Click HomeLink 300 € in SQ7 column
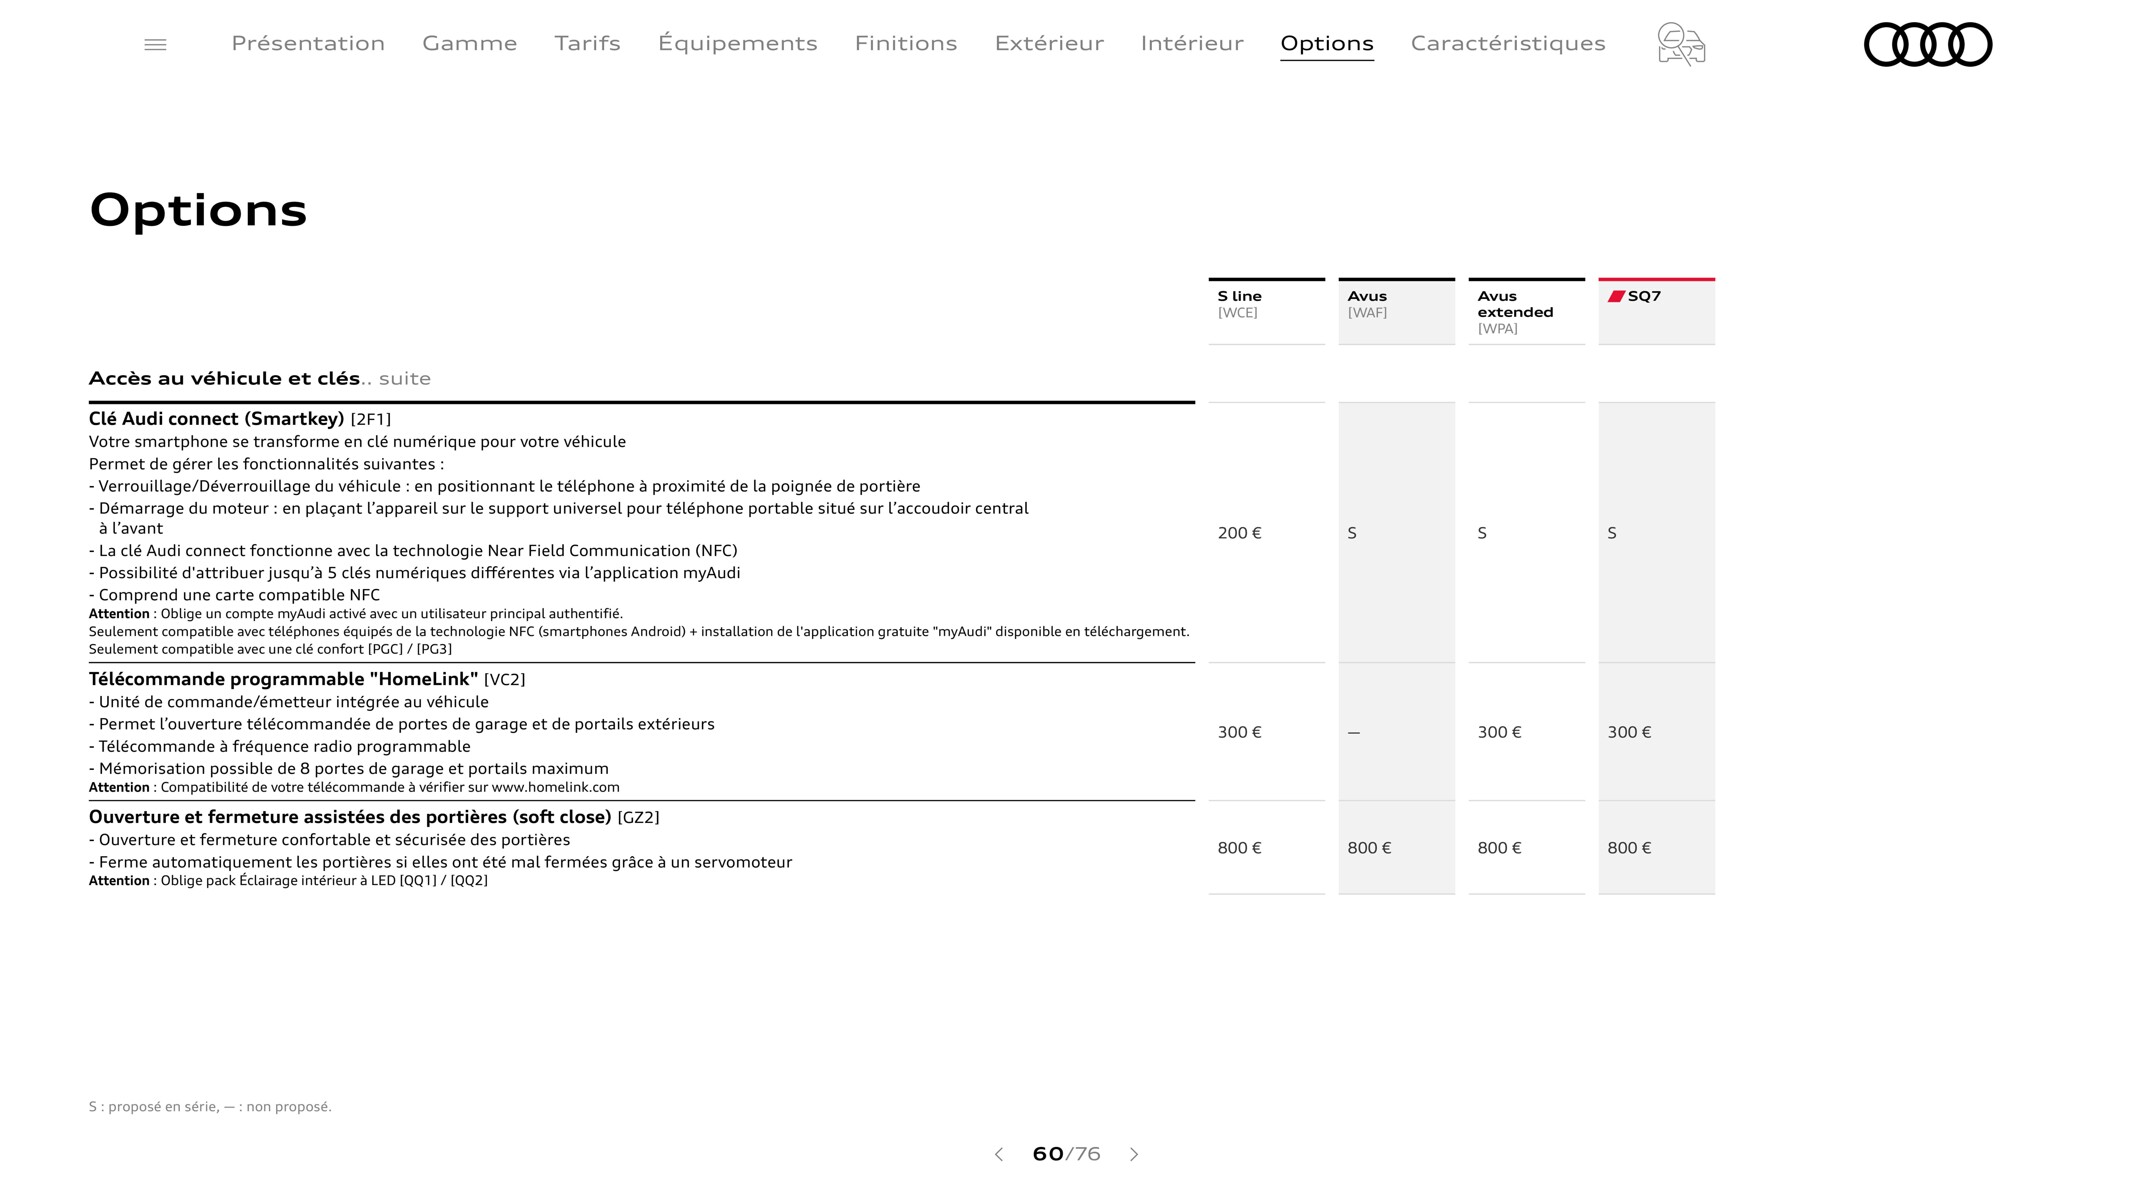 click(1629, 732)
